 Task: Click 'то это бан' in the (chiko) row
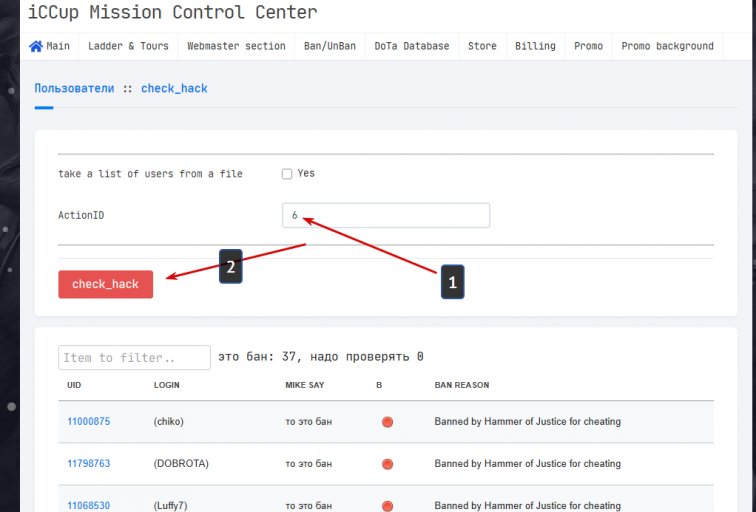(x=309, y=422)
